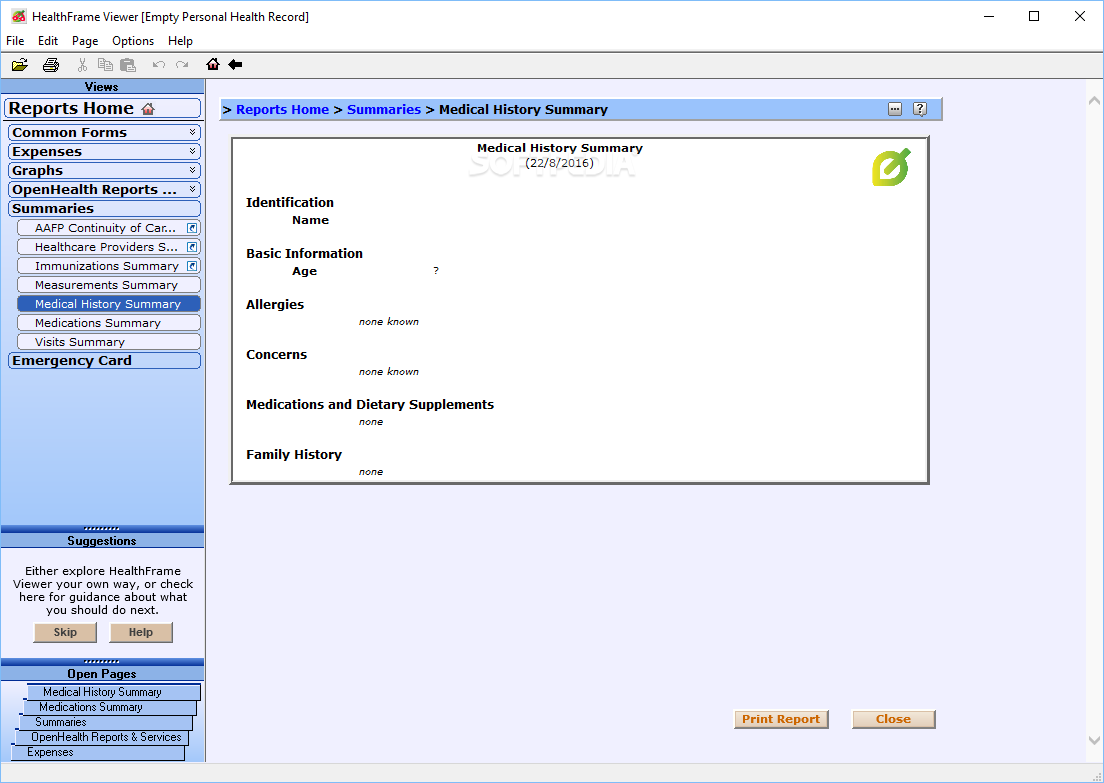Follow the Reports Home breadcrumb link
1104x783 pixels.
click(x=282, y=109)
